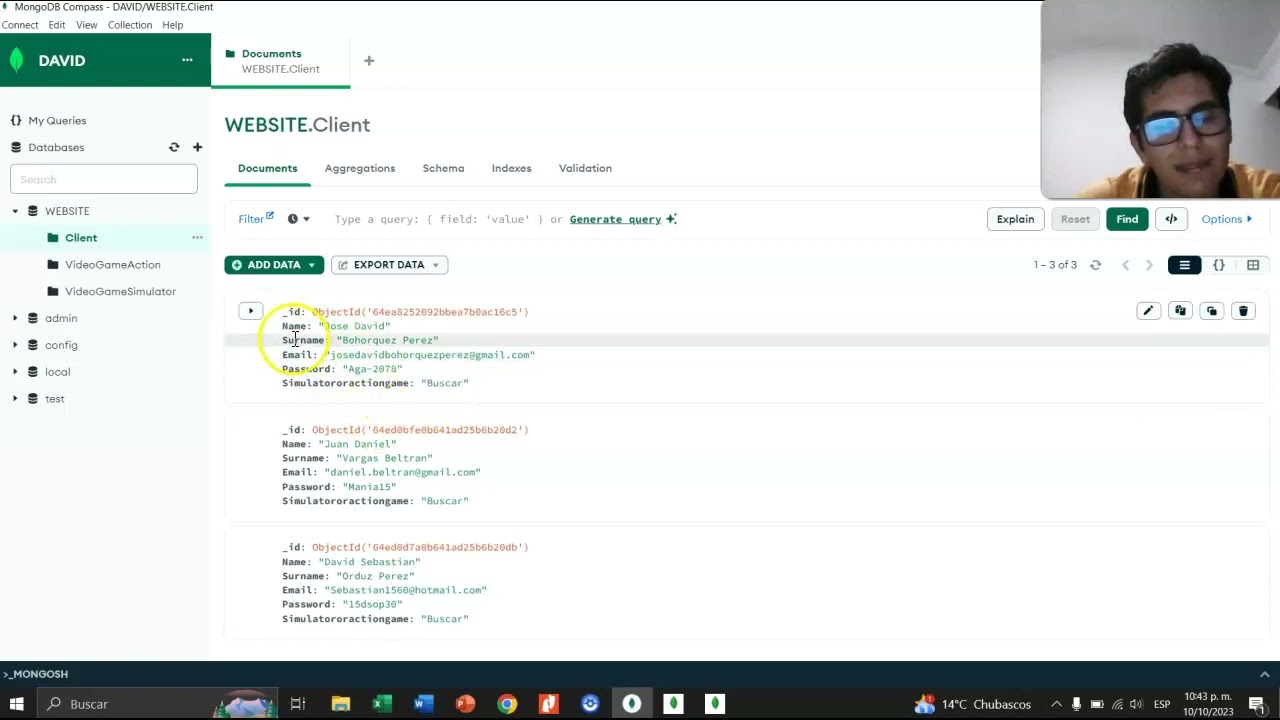Open the Edit menu
Image resolution: width=1280 pixels, height=720 pixels.
(x=57, y=25)
